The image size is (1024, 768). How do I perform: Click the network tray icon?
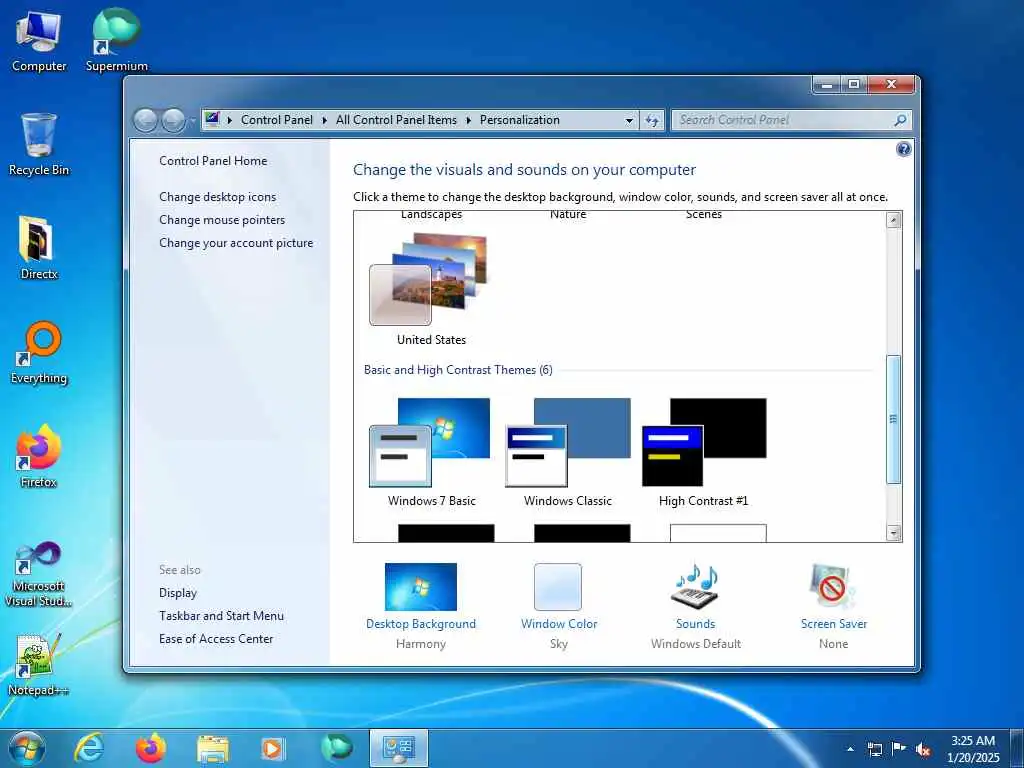[874, 749]
